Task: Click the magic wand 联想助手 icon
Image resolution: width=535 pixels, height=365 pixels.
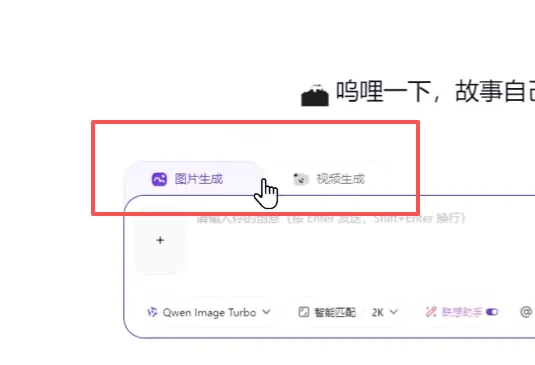Action: 431,312
